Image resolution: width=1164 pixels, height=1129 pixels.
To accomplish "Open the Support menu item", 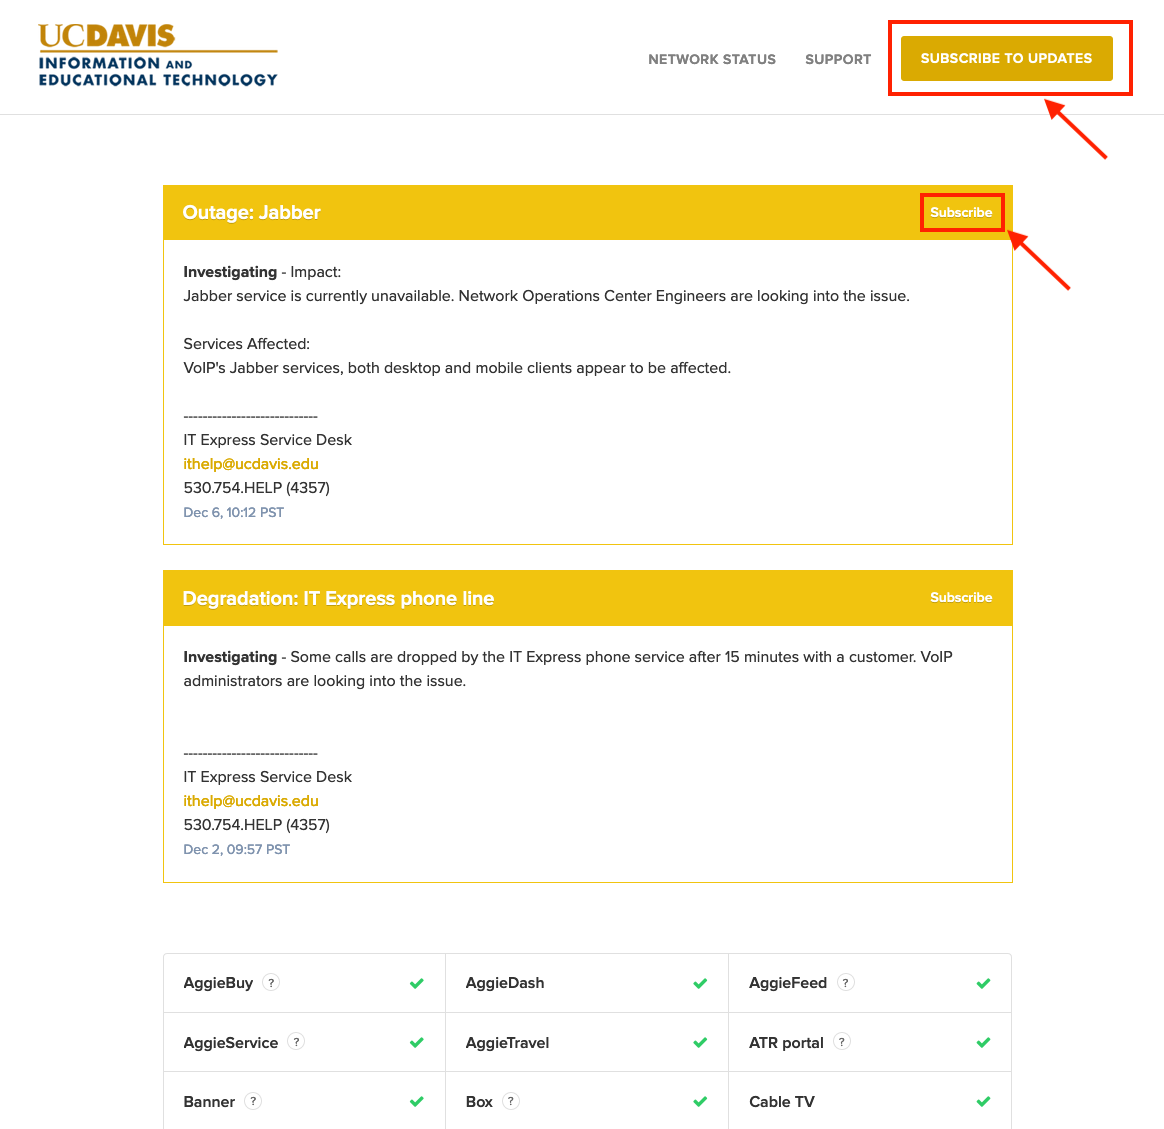I will pyautogui.click(x=837, y=59).
